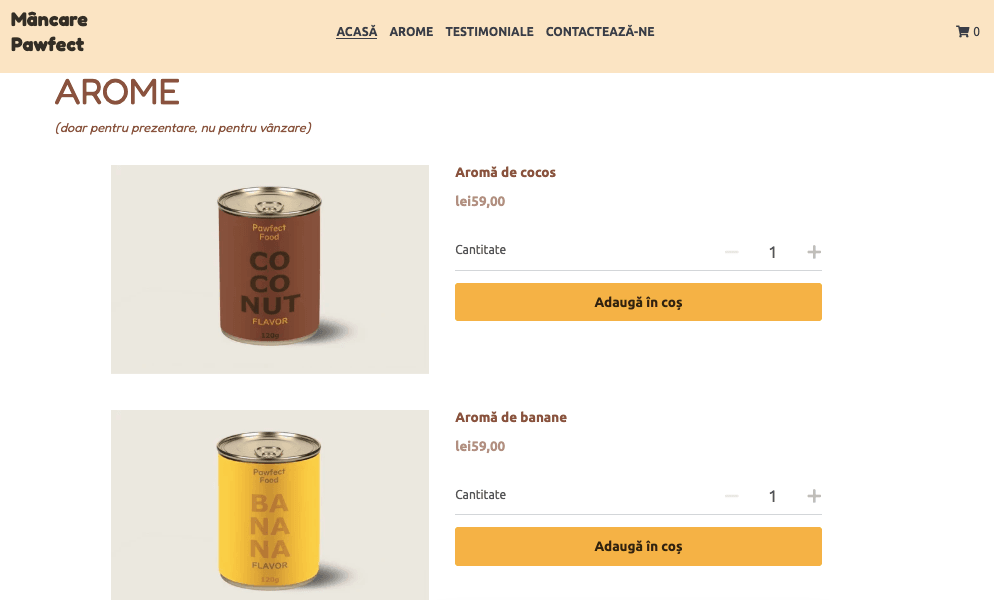The width and height of the screenshot is (994, 600).
Task: Open the shopping cart icon
Action: (x=963, y=32)
